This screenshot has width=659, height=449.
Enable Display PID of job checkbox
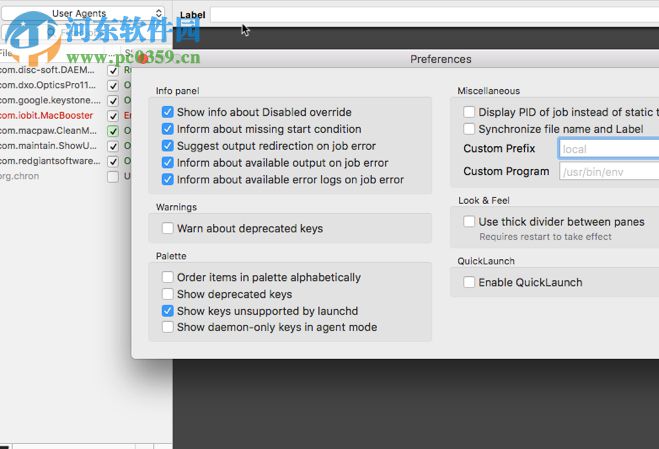point(469,112)
